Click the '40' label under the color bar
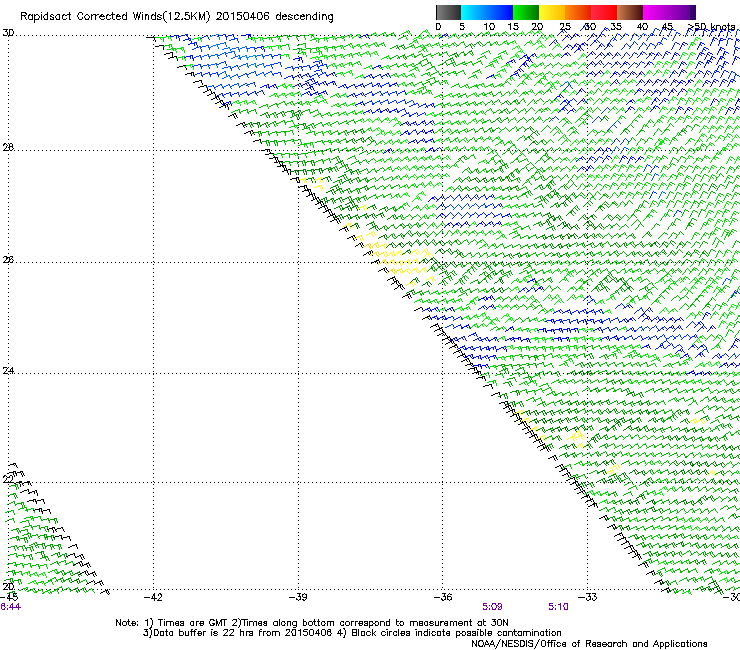Viewport: 740px width, 650px height. [x=642, y=27]
